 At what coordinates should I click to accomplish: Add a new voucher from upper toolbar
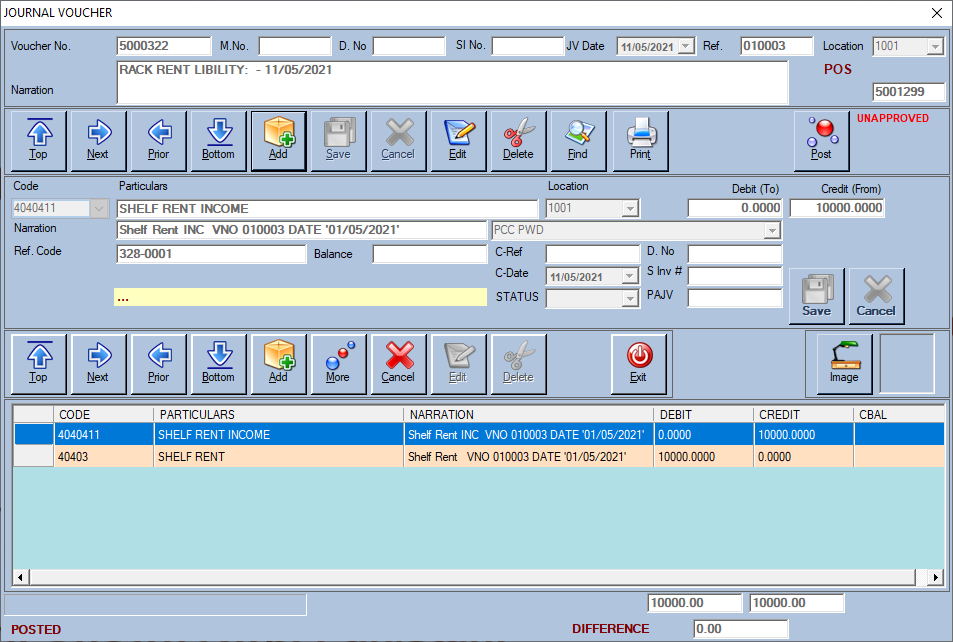point(279,140)
